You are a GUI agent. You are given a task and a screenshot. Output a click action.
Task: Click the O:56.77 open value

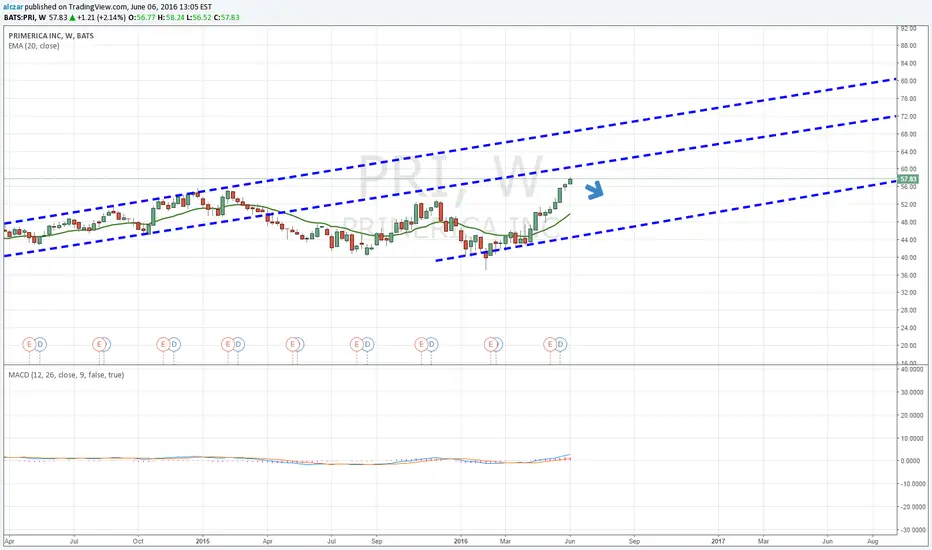pyautogui.click(x=143, y=17)
